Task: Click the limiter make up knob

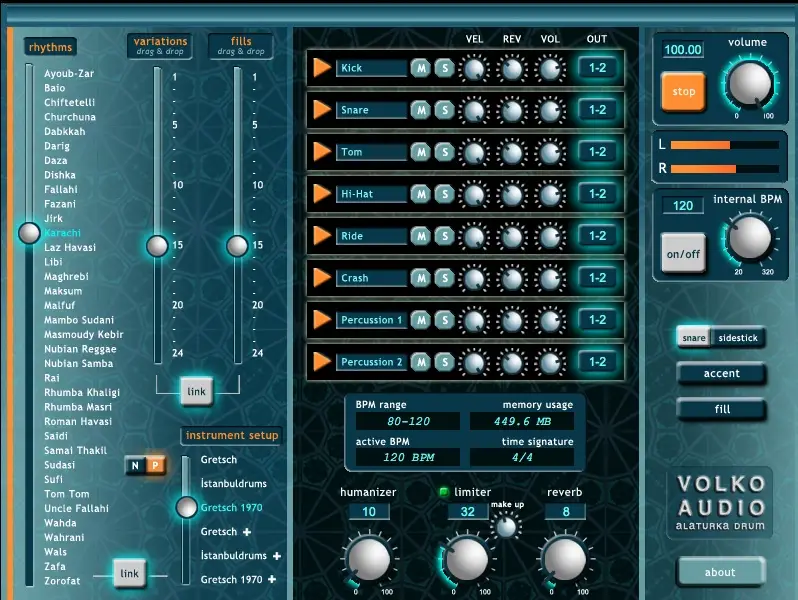Action: click(x=506, y=527)
